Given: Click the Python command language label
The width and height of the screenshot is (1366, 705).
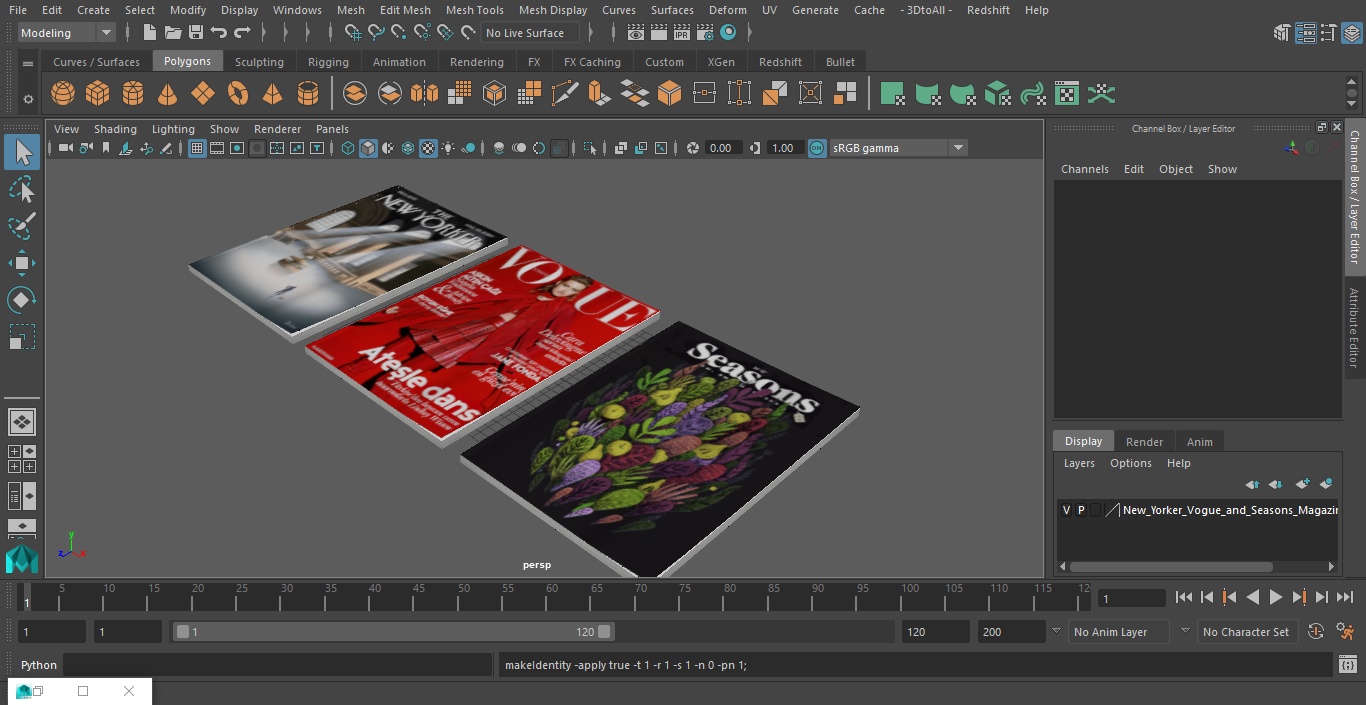Looking at the screenshot, I should pos(39,665).
